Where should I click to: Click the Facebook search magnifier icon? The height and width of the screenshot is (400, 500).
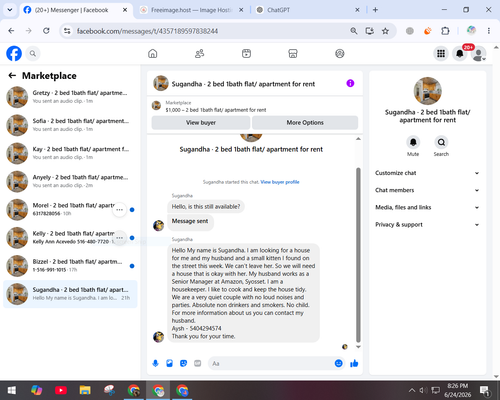tap(33, 53)
